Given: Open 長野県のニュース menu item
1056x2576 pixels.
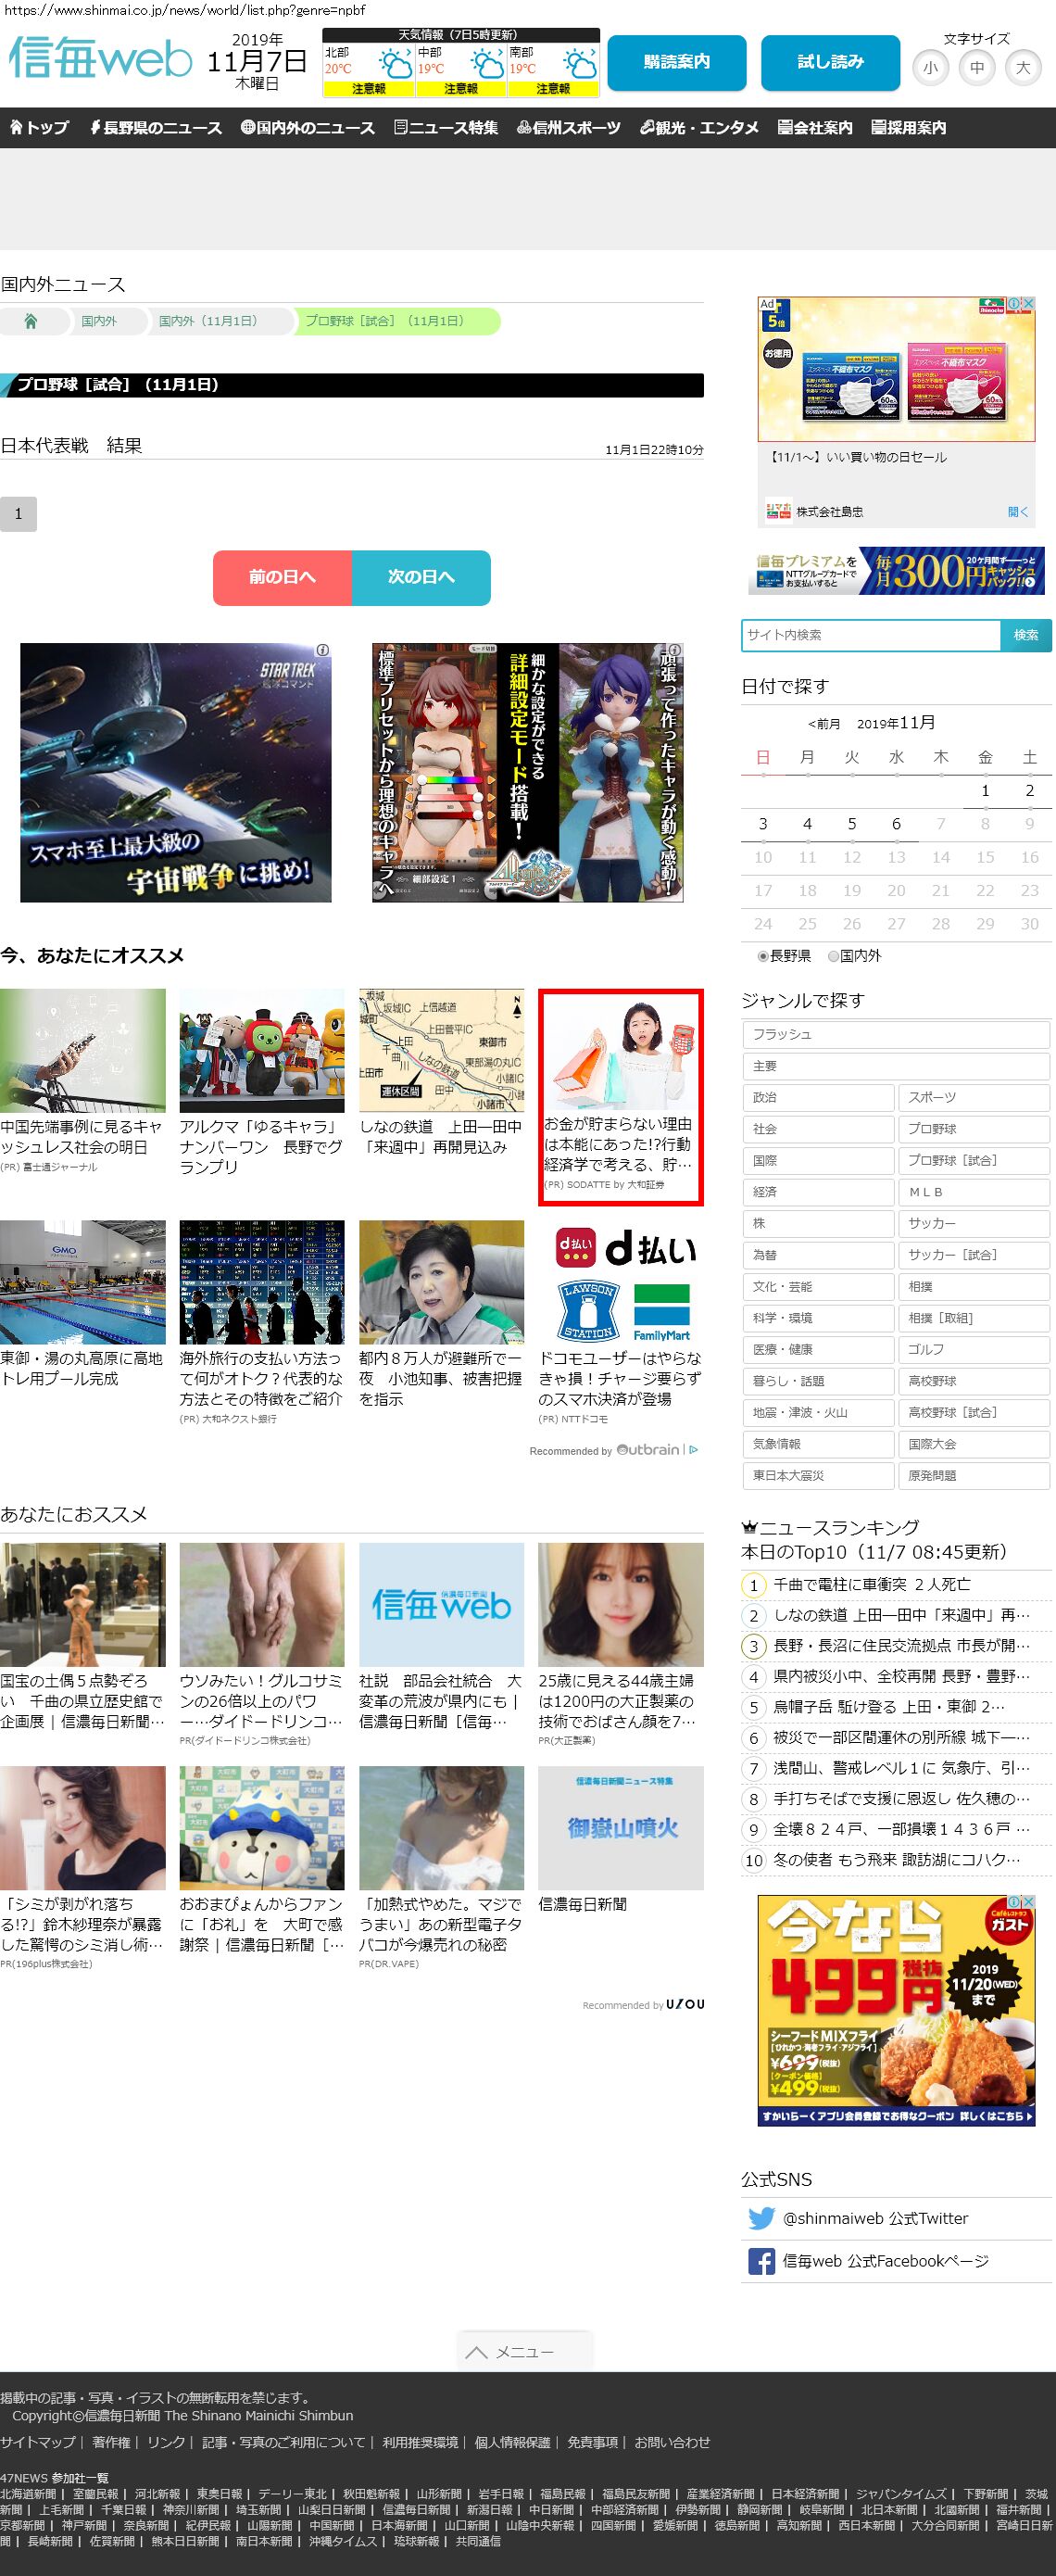Looking at the screenshot, I should 156,128.
